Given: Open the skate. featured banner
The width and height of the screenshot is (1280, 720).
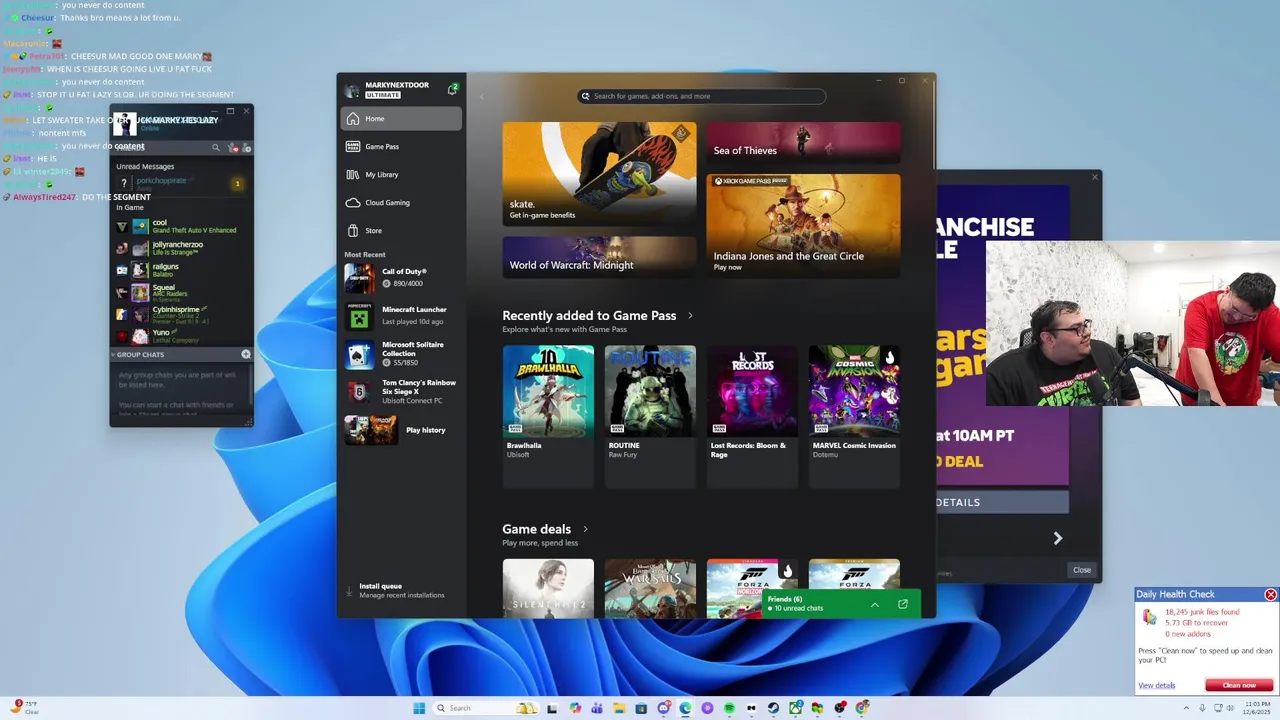Looking at the screenshot, I should coord(599,174).
